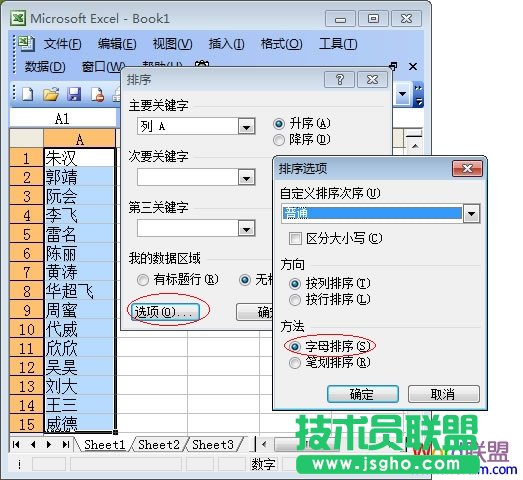Enable 区分大小写 case sensitive checkbox

(295, 238)
